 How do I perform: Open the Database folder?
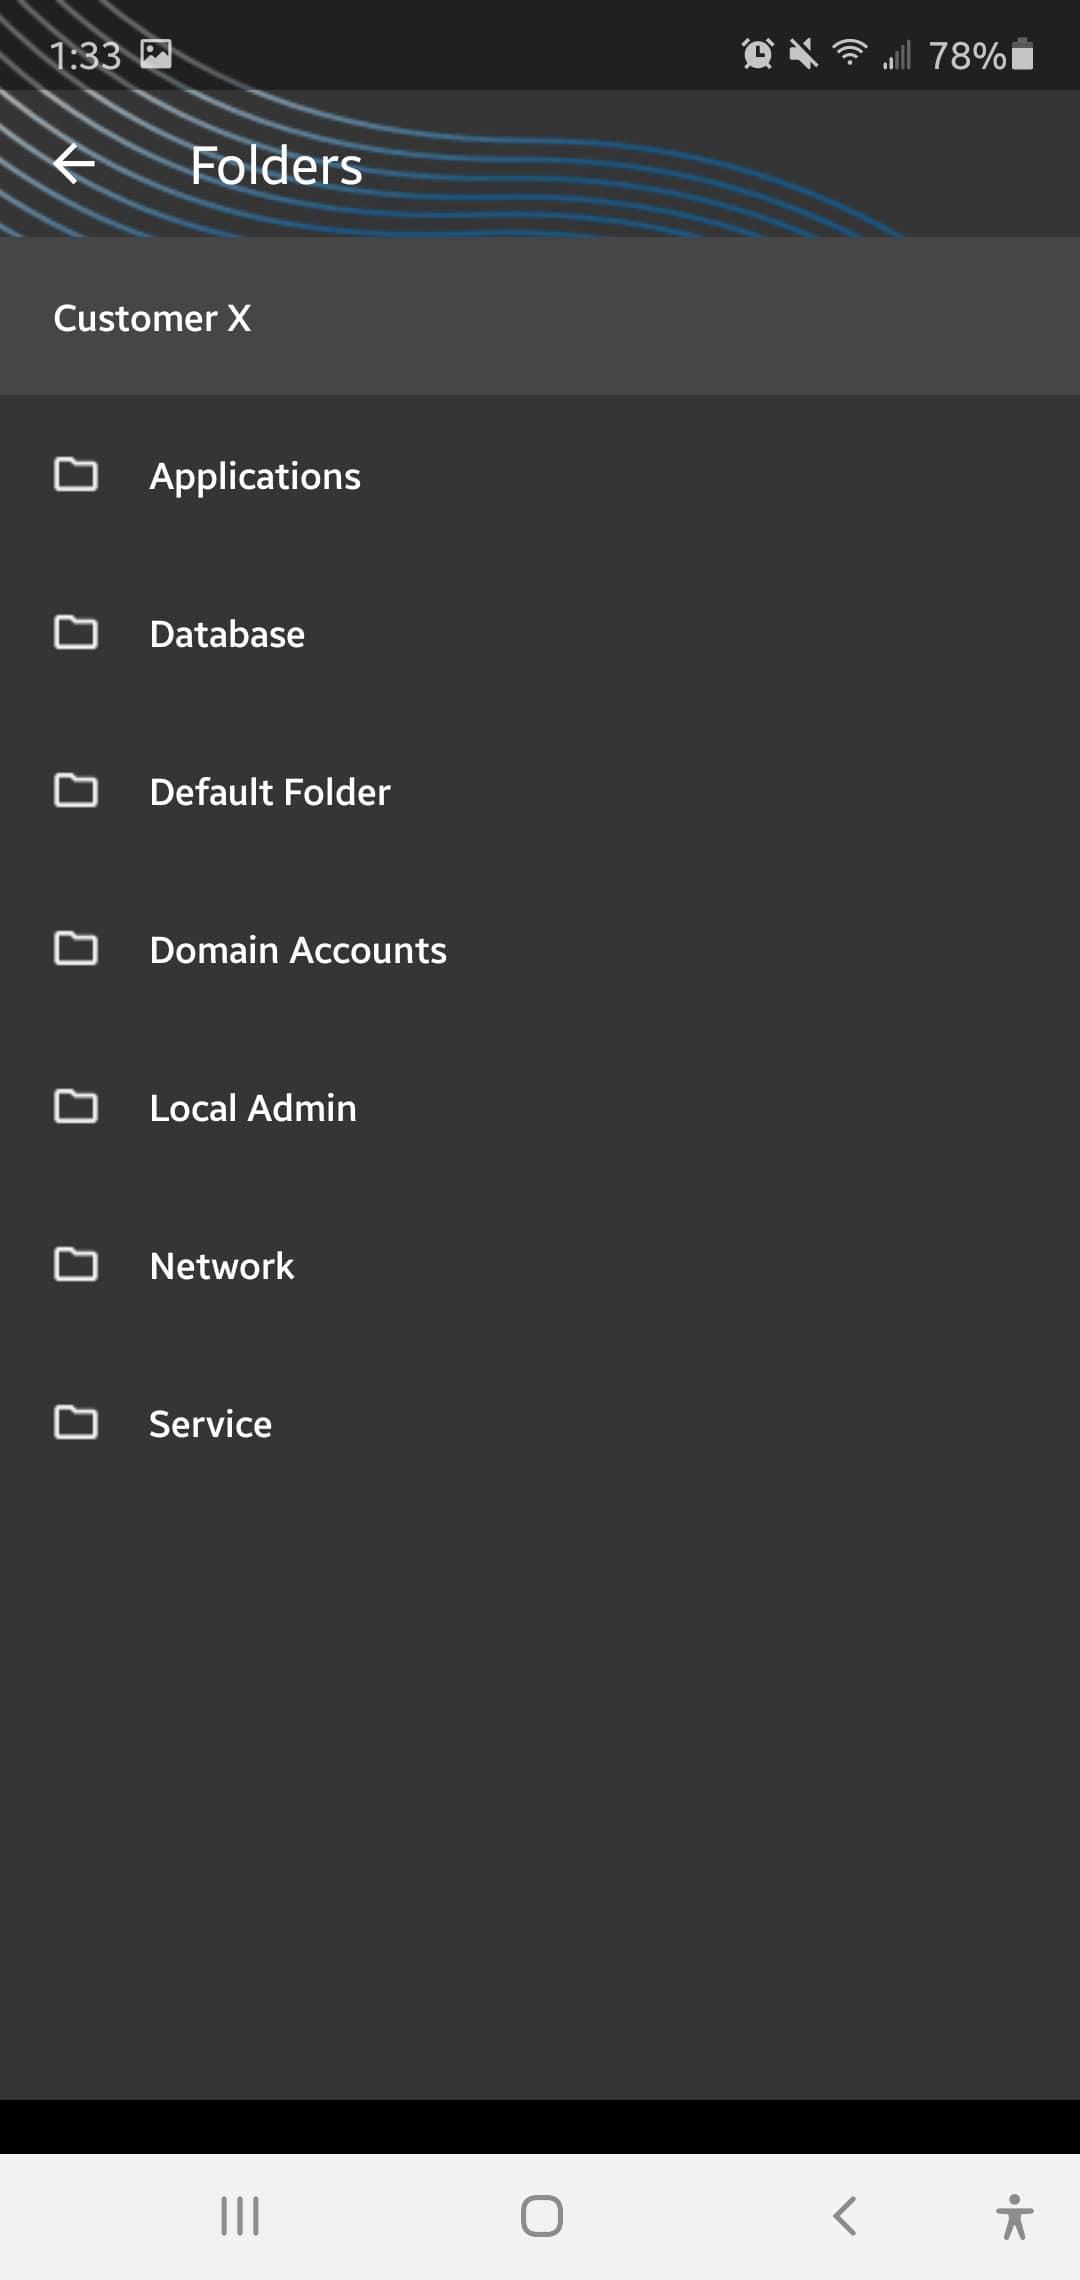point(227,634)
